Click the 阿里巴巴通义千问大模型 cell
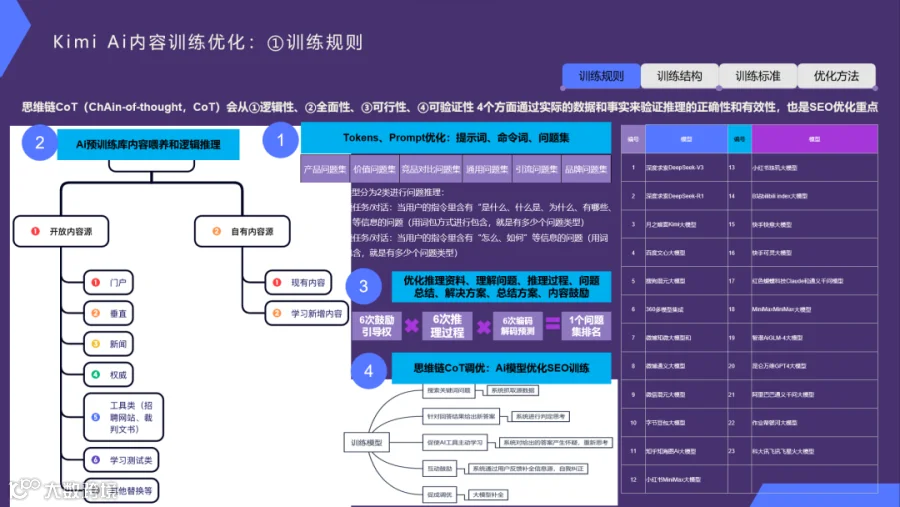Screen dimensions: 900x507 click(x=814, y=394)
